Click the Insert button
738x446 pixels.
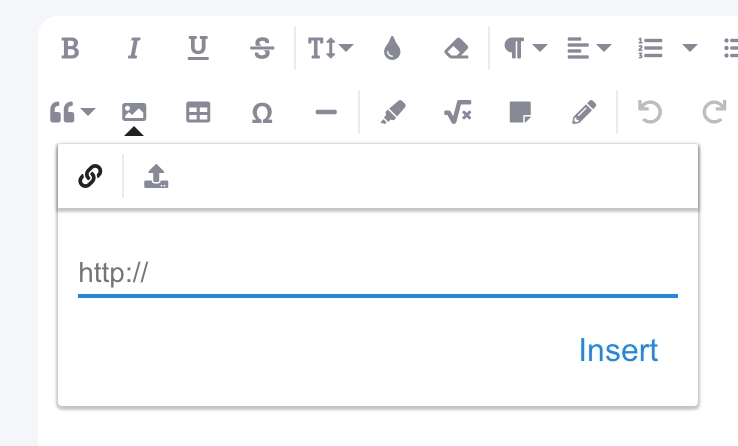[x=618, y=350]
